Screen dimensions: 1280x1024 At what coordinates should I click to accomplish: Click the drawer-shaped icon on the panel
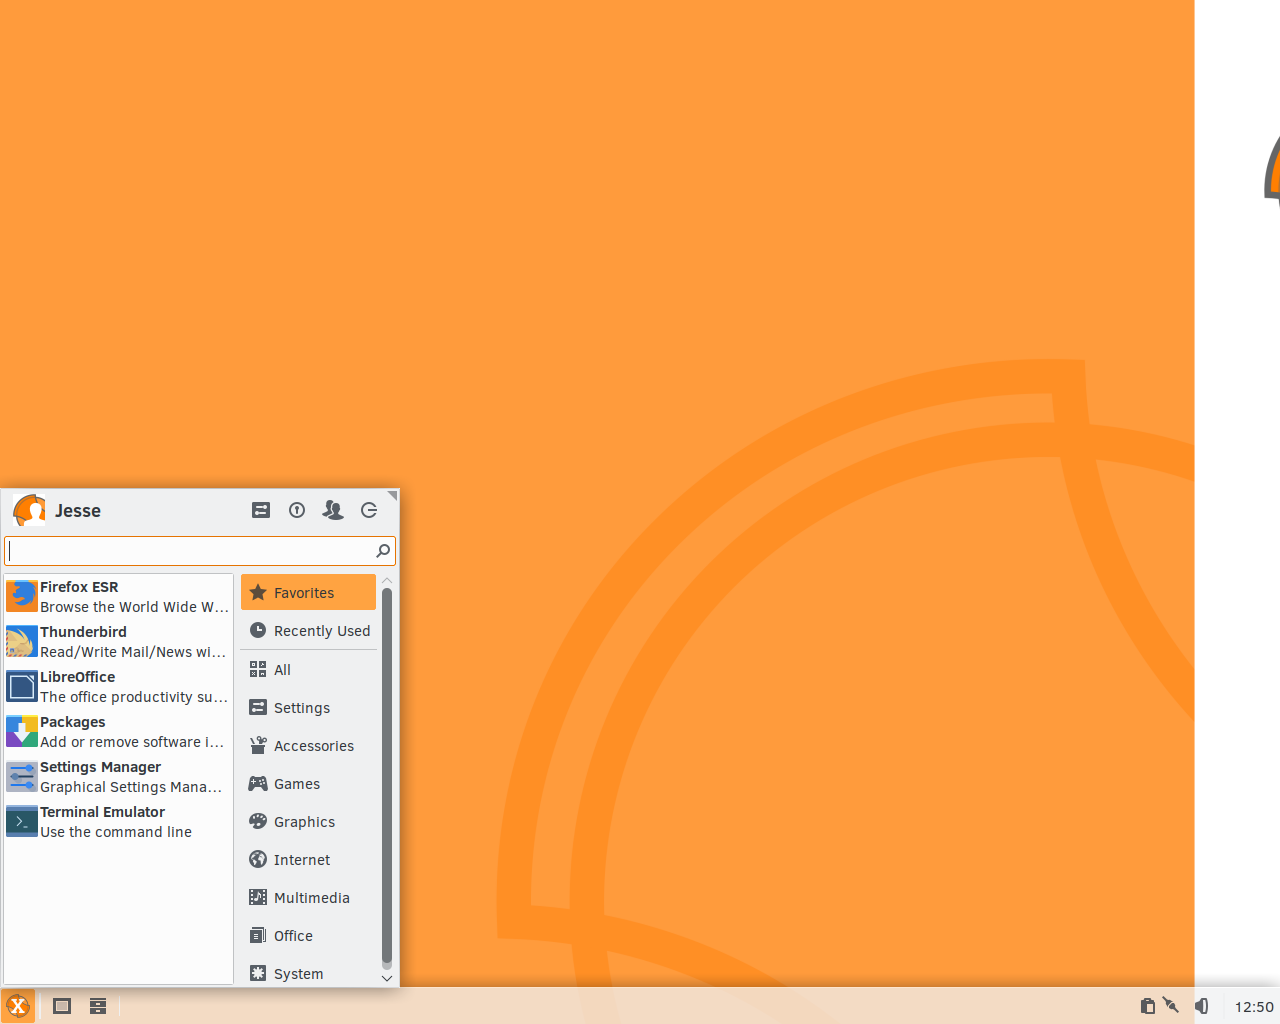click(98, 1006)
